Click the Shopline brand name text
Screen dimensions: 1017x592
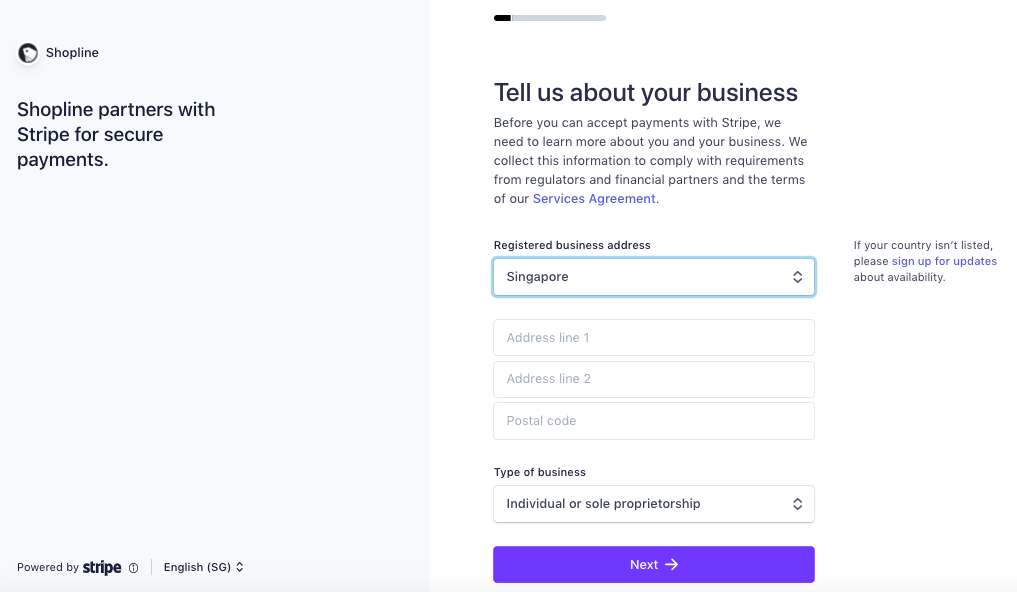click(72, 53)
